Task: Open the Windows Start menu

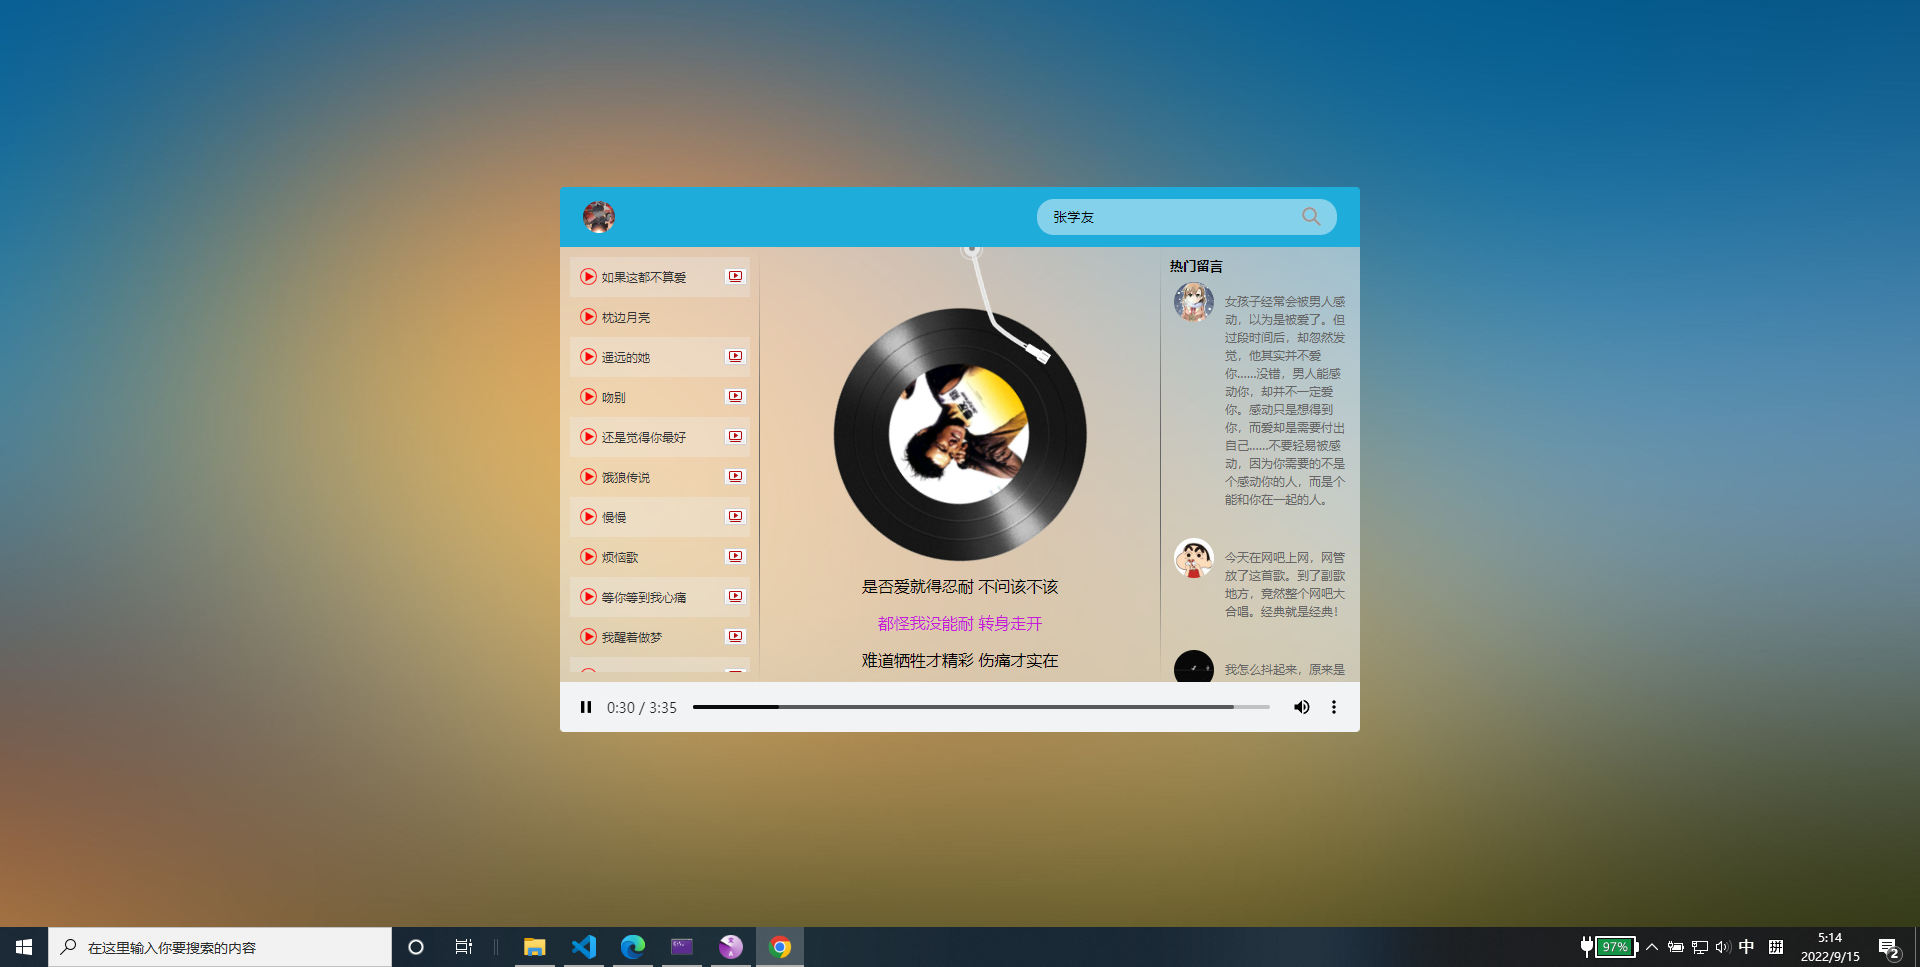Action: coord(22,946)
